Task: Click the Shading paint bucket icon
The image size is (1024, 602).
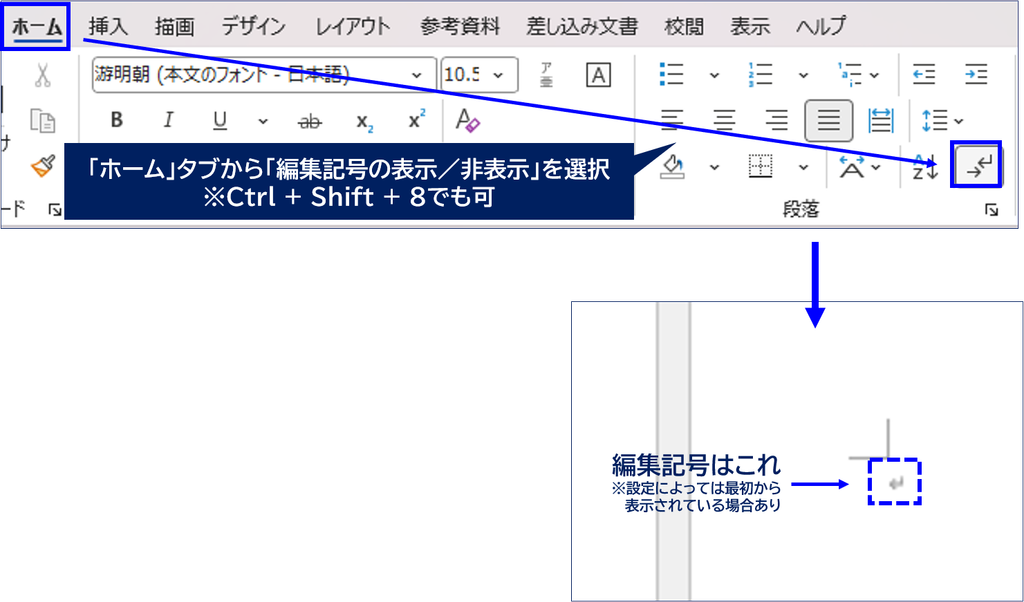Action: pos(673,166)
